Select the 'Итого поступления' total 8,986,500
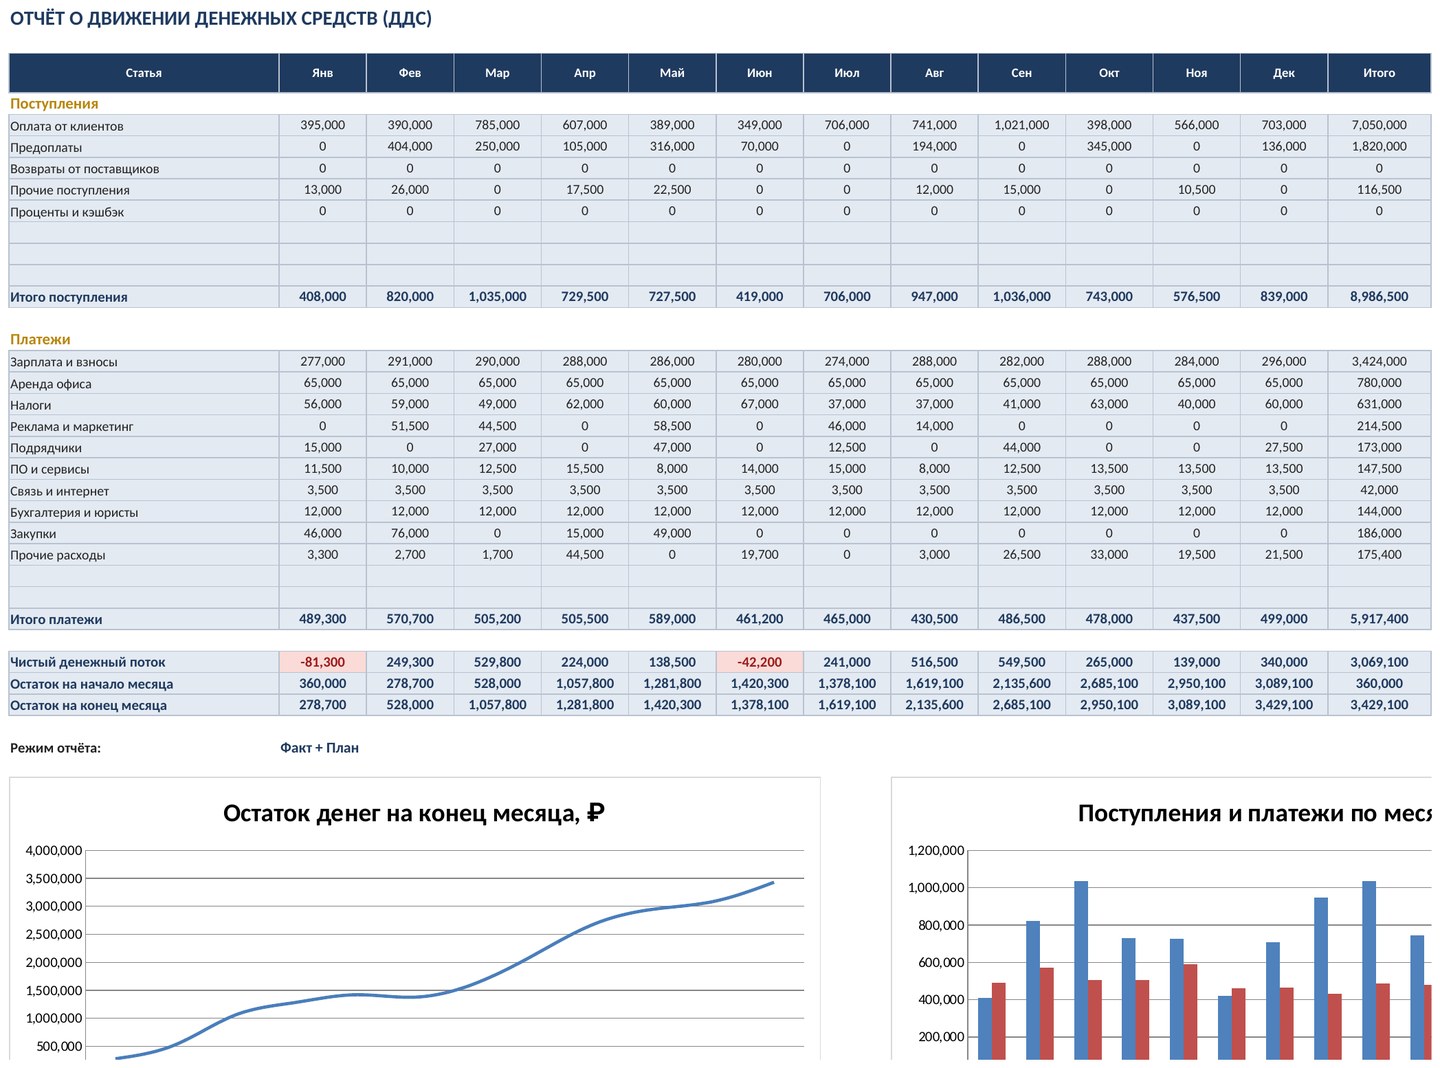Viewport: 1440px width, 1068px height. point(1379,297)
